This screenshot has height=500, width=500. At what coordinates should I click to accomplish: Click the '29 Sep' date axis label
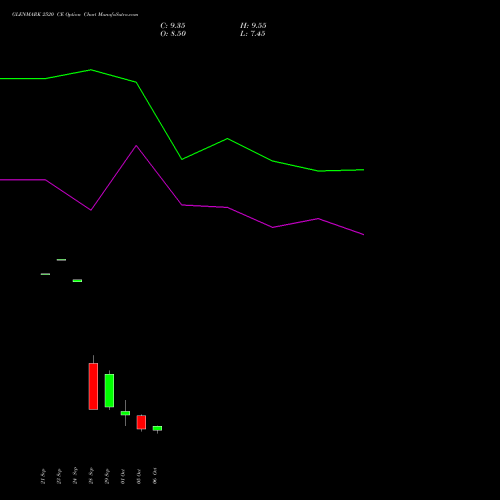(x=107, y=476)
